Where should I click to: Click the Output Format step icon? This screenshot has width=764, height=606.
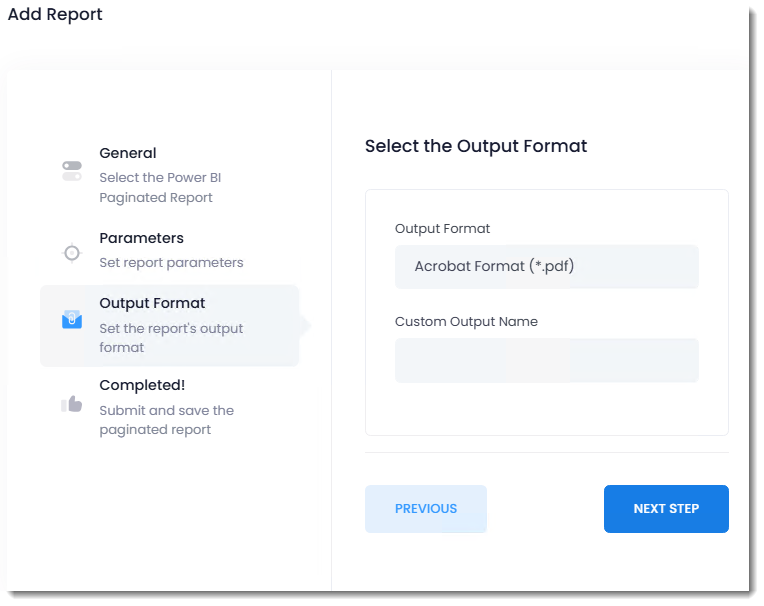[72, 319]
